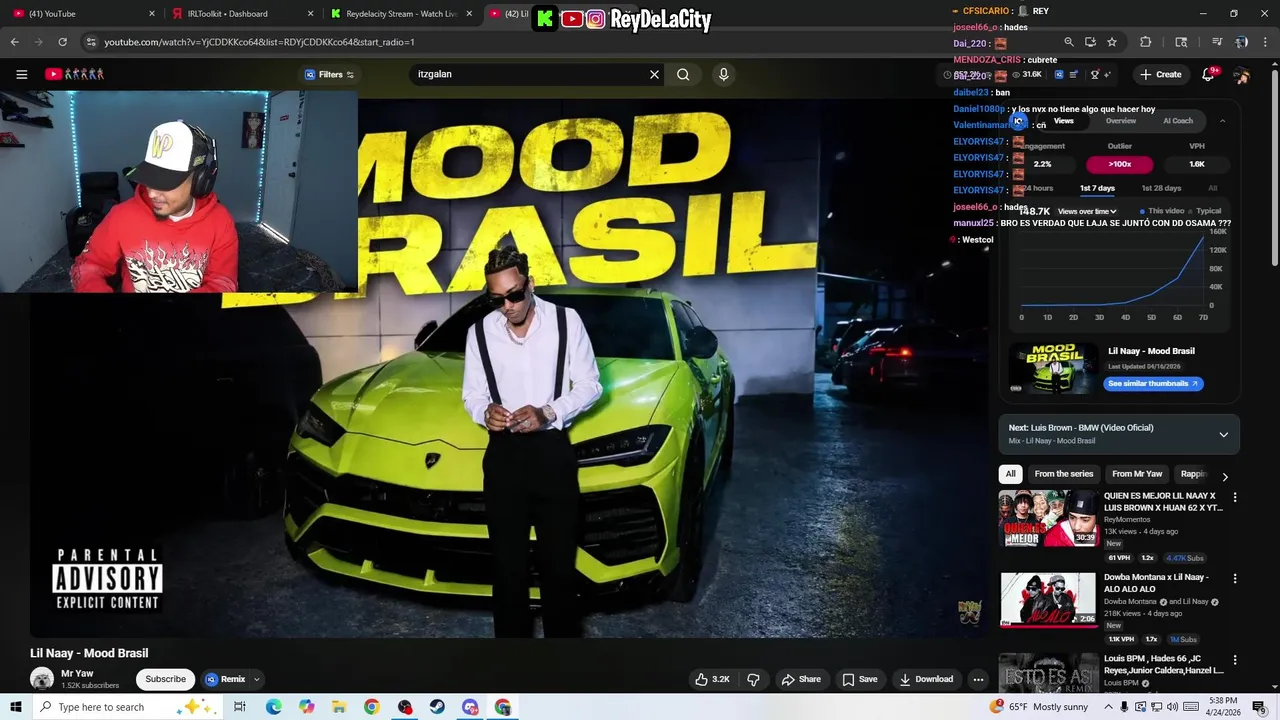Viewport: 1280px width, 720px height.
Task: Open the YouTube hamburger guide menu
Action: coord(21,74)
